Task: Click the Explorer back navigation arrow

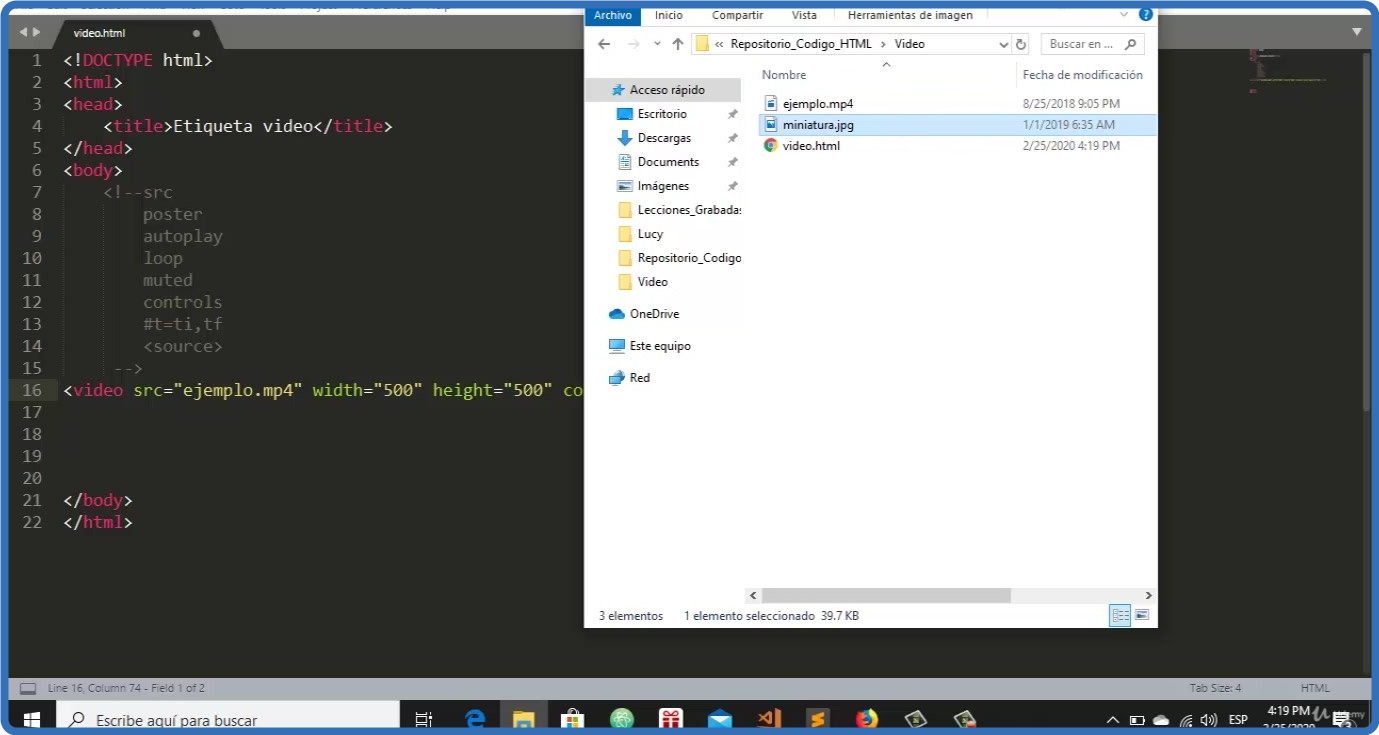Action: click(x=603, y=44)
